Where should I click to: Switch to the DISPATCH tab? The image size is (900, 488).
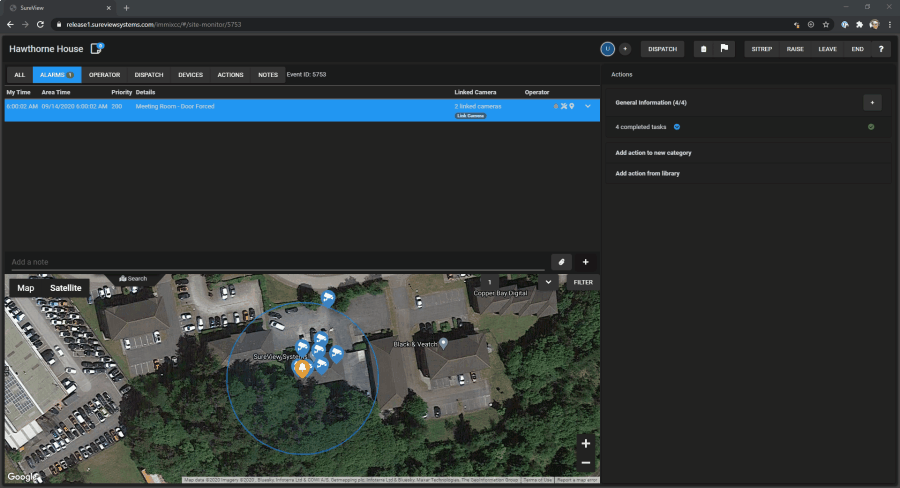[149, 75]
